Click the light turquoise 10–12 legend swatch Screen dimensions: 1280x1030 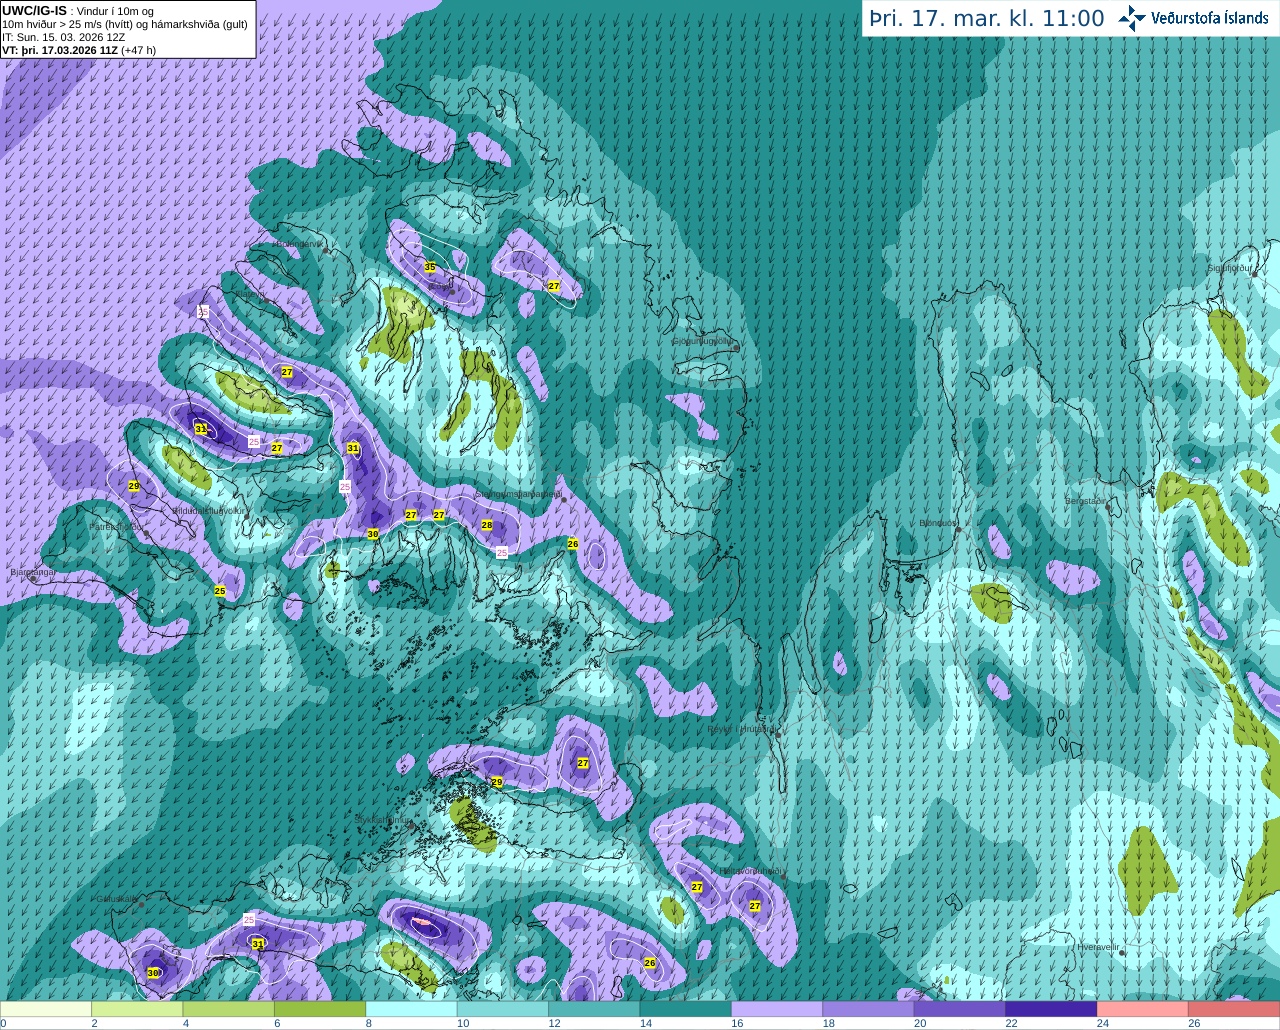pyautogui.click(x=503, y=1009)
